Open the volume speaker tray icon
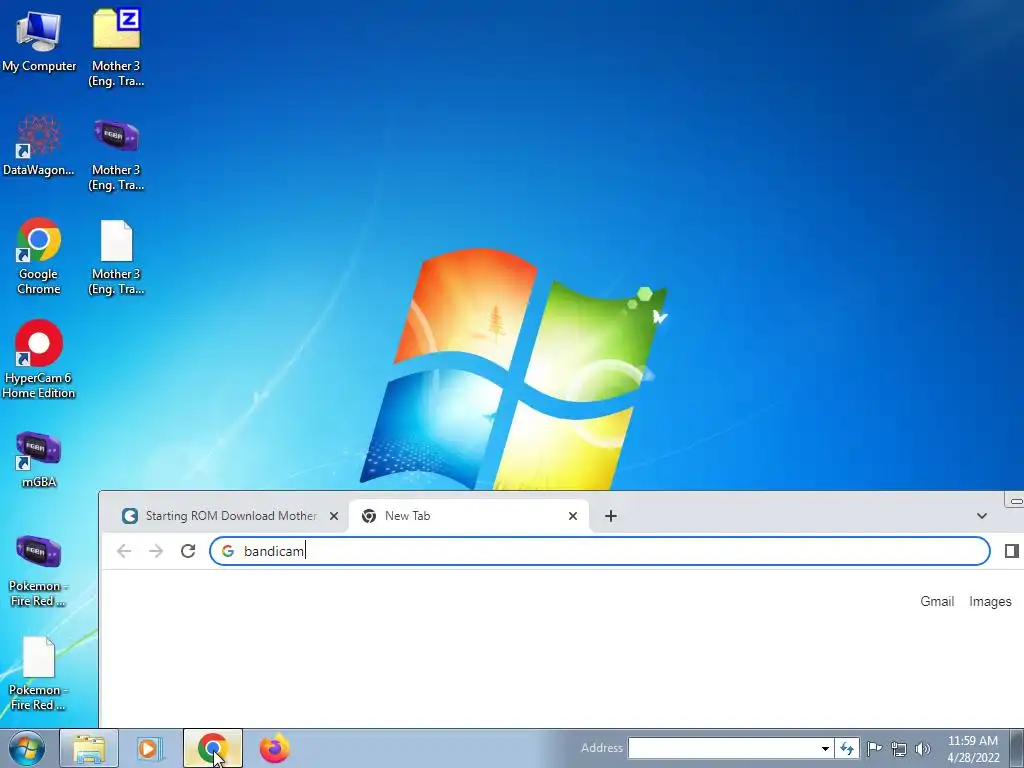The height and width of the screenshot is (768, 1024). 923,749
